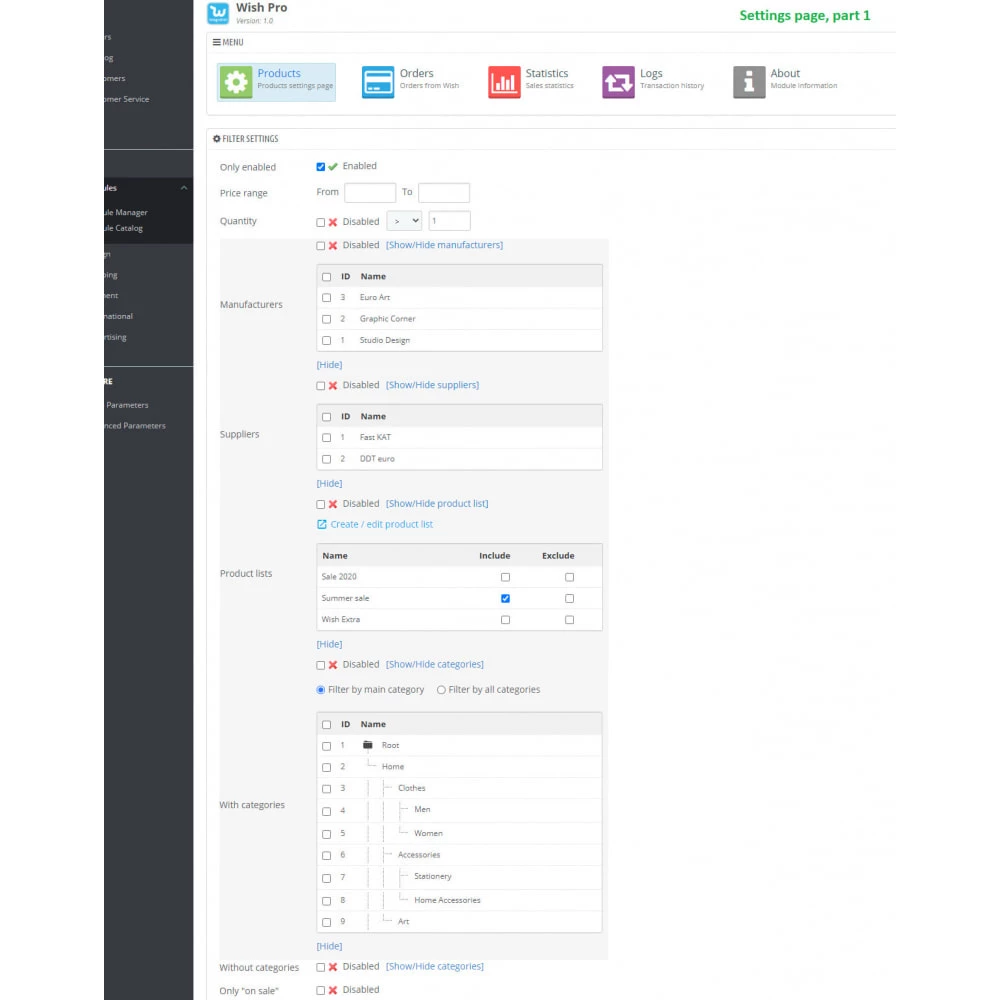Click Show/Hide manufacturers link
1000x1000 pixels.
point(445,245)
